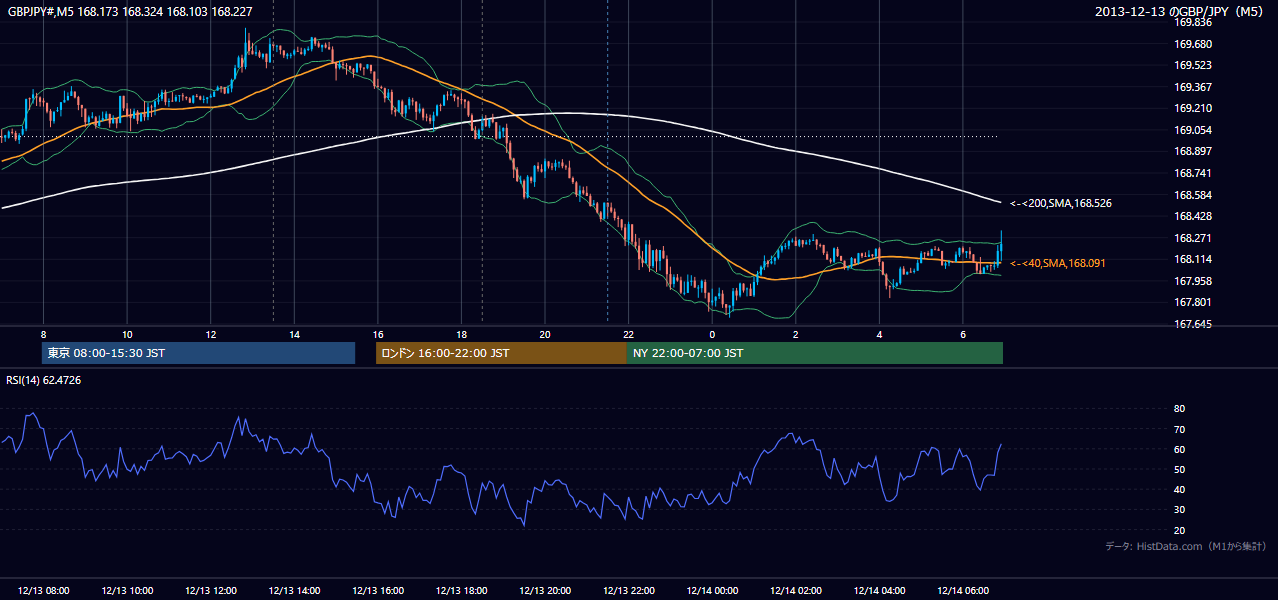Viewport: 1278px width, 600px height.
Task: Click the 12/13 12:00 bottom time label
Action: (x=210, y=591)
